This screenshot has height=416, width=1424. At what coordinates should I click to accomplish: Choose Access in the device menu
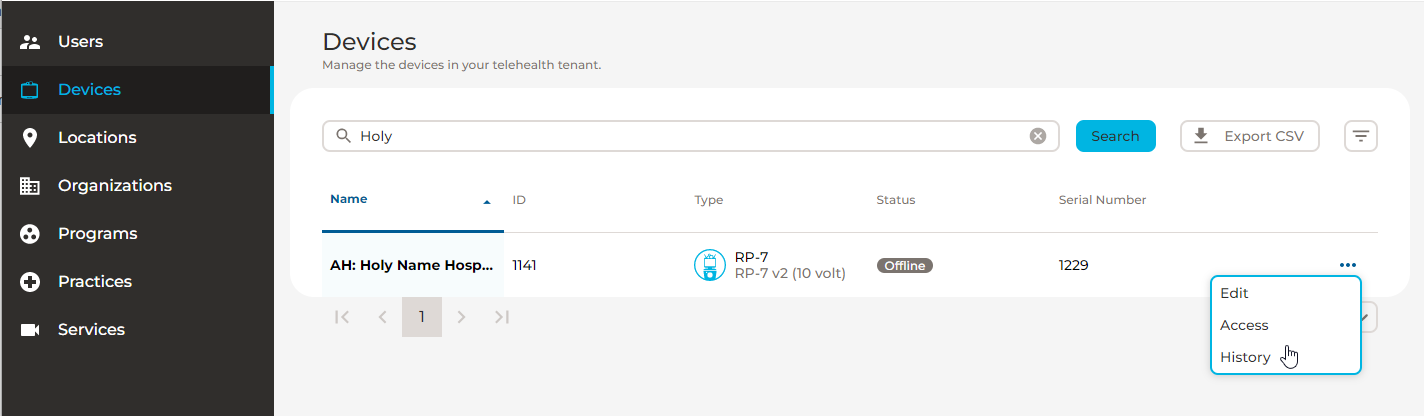coord(1244,325)
